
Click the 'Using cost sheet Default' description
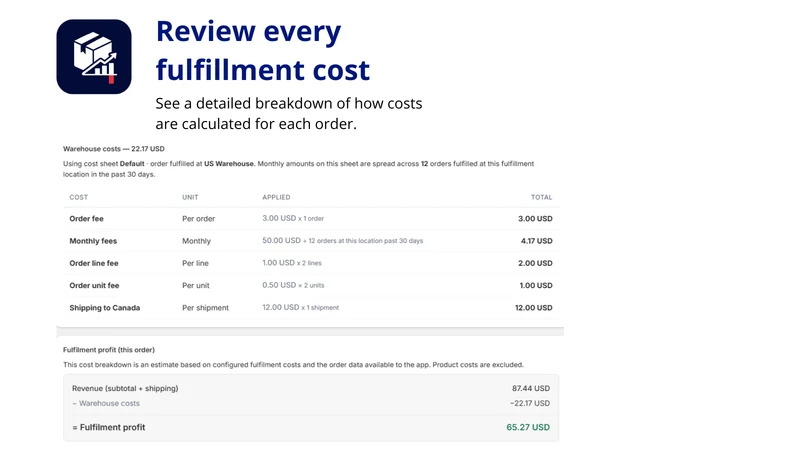(x=298, y=169)
